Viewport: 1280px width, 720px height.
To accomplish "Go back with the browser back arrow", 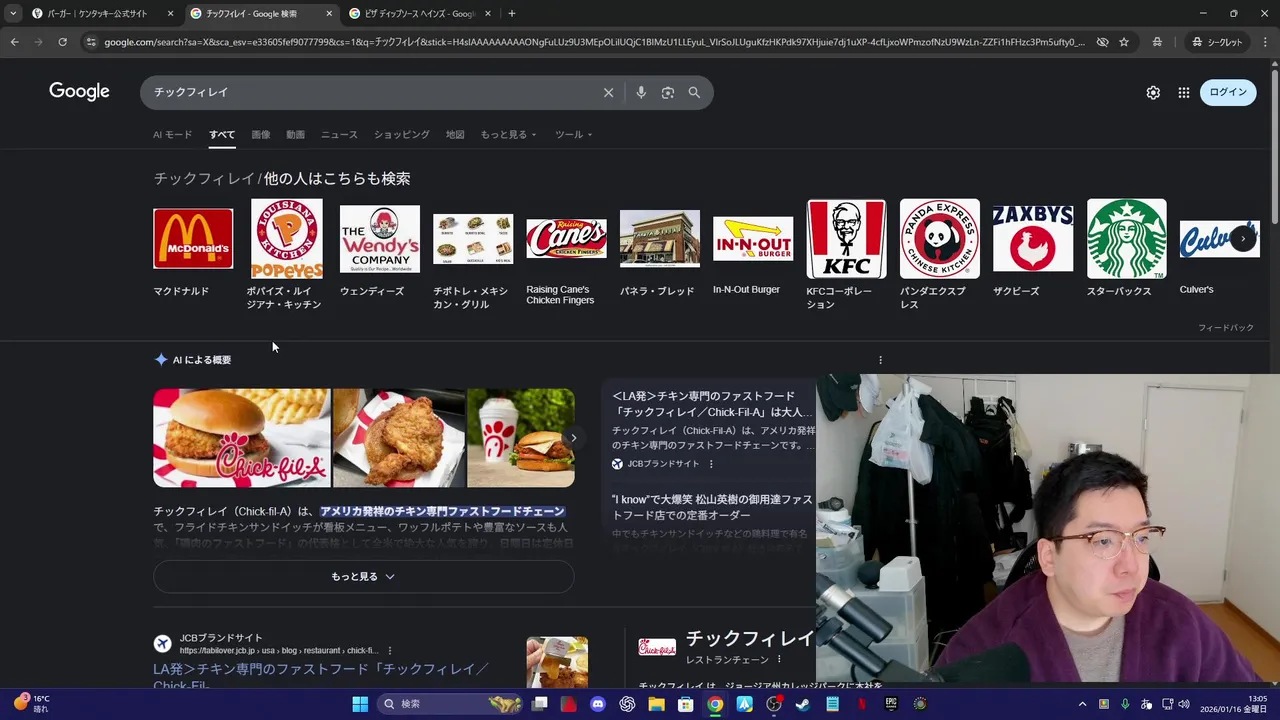I will coord(14,42).
